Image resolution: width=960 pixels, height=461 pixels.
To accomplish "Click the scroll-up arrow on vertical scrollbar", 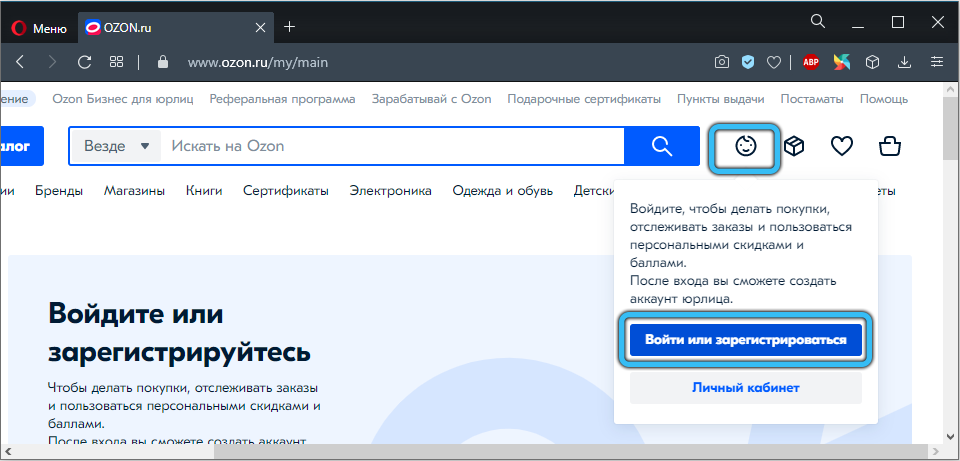I will pyautogui.click(x=948, y=89).
